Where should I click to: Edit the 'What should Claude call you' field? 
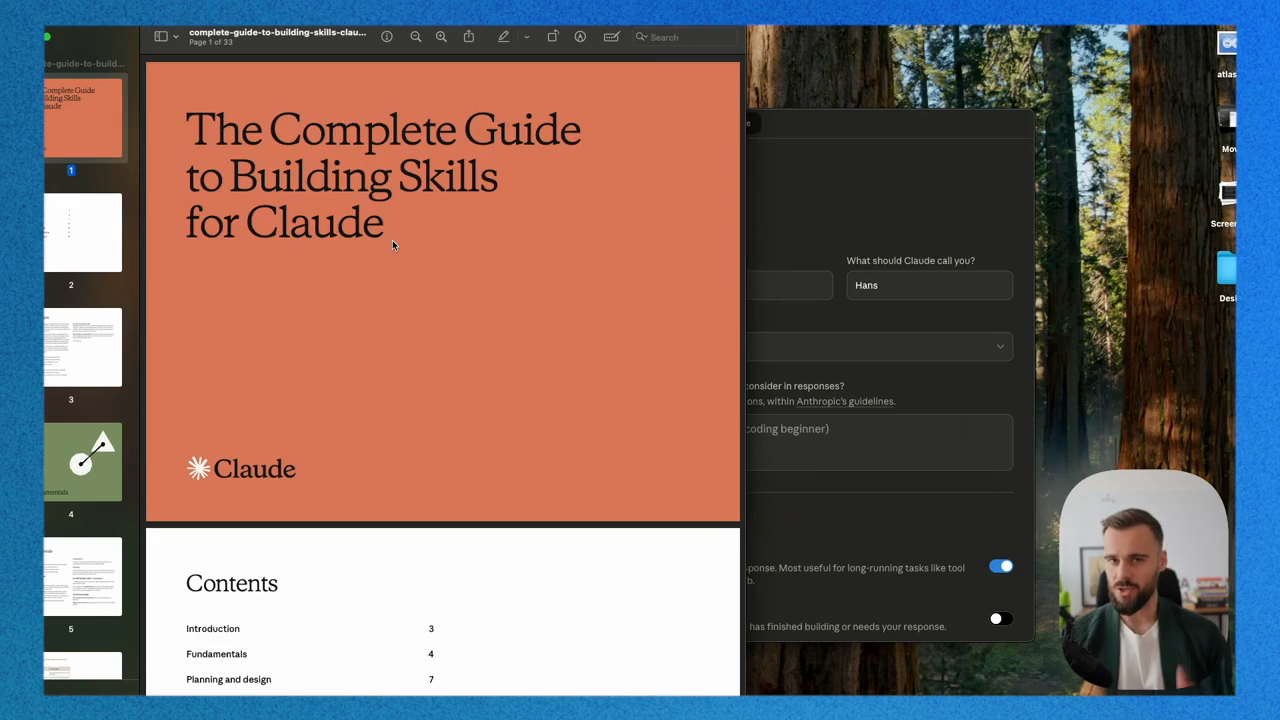[930, 285]
